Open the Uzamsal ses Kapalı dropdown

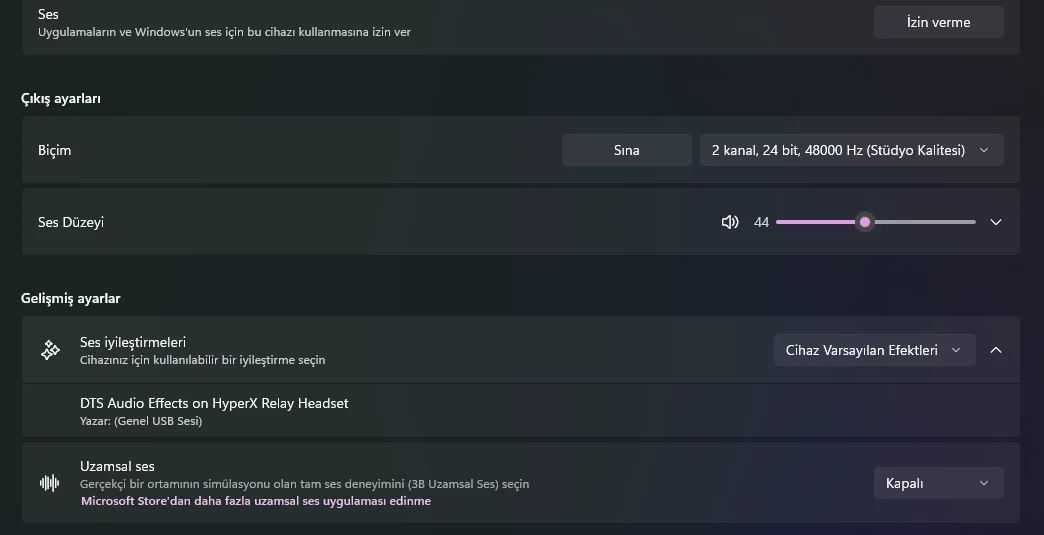click(937, 483)
